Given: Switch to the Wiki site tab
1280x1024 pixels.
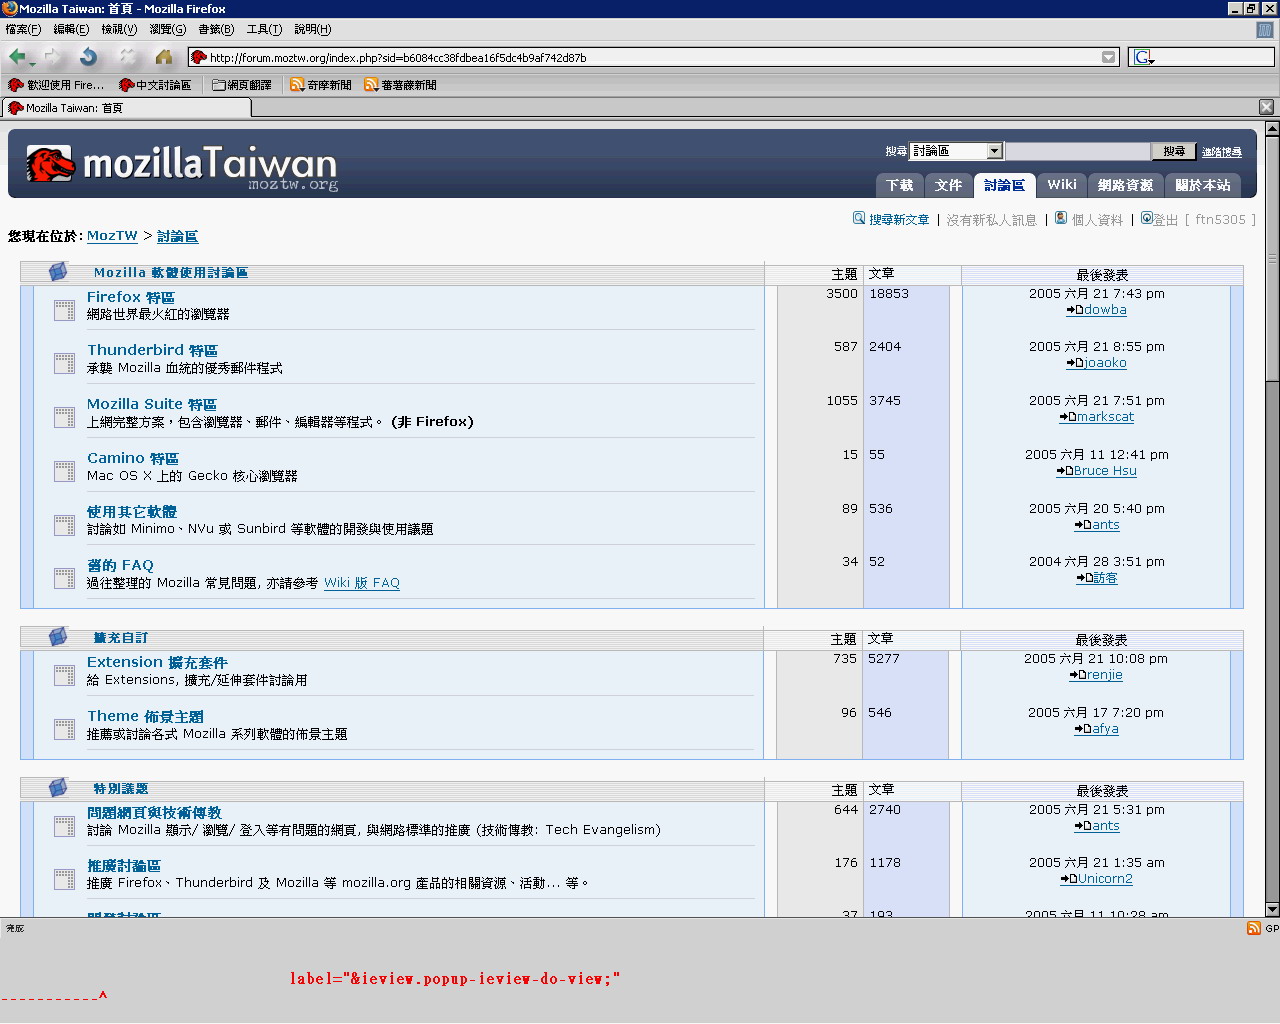Looking at the screenshot, I should [1061, 185].
